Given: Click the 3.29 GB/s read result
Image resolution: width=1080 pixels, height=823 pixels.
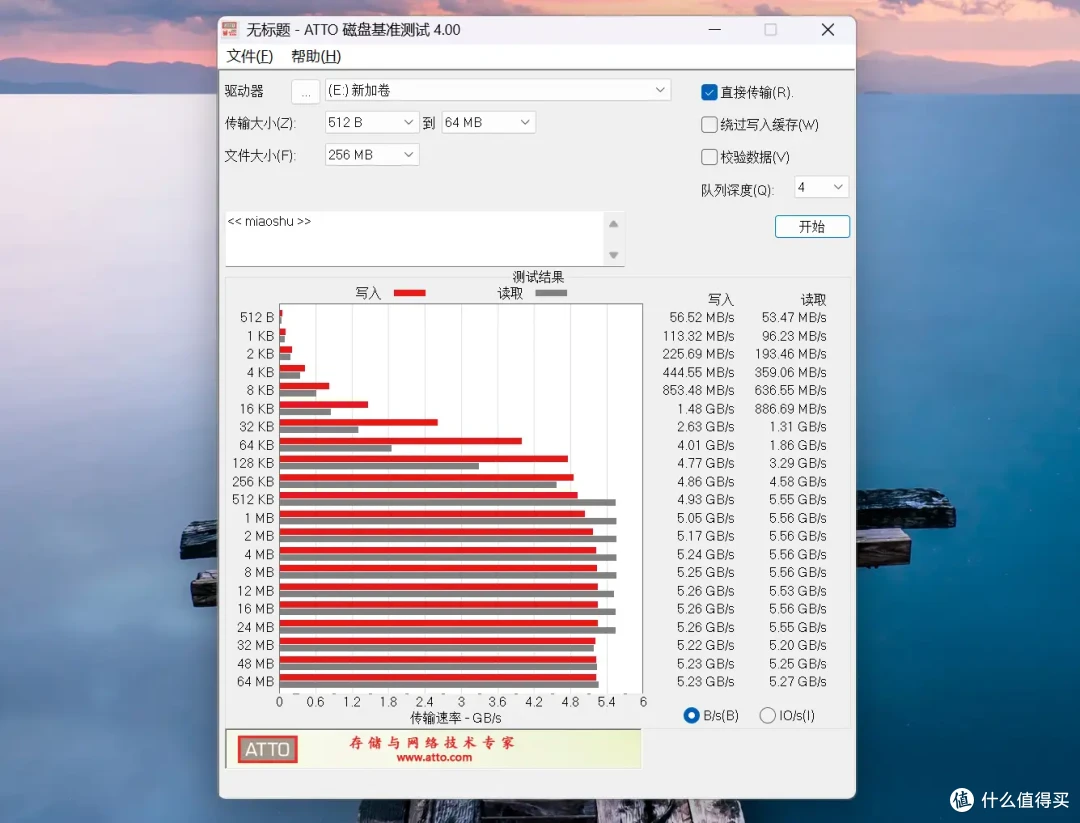Looking at the screenshot, I should coord(798,463).
